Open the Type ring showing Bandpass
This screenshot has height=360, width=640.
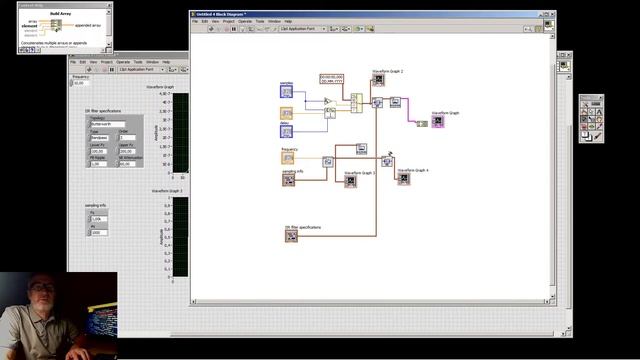100,138
